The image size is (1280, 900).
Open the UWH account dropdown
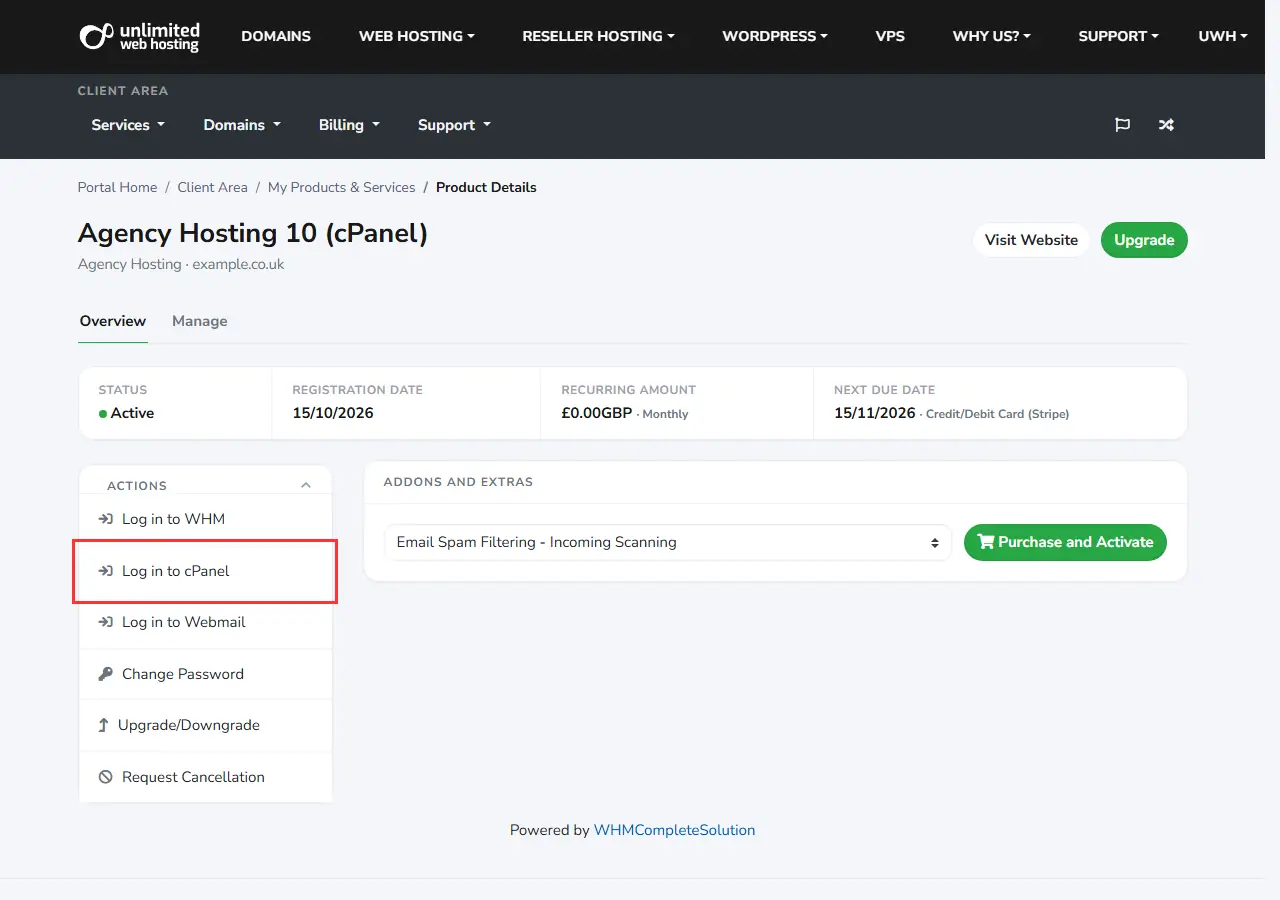click(x=1223, y=36)
